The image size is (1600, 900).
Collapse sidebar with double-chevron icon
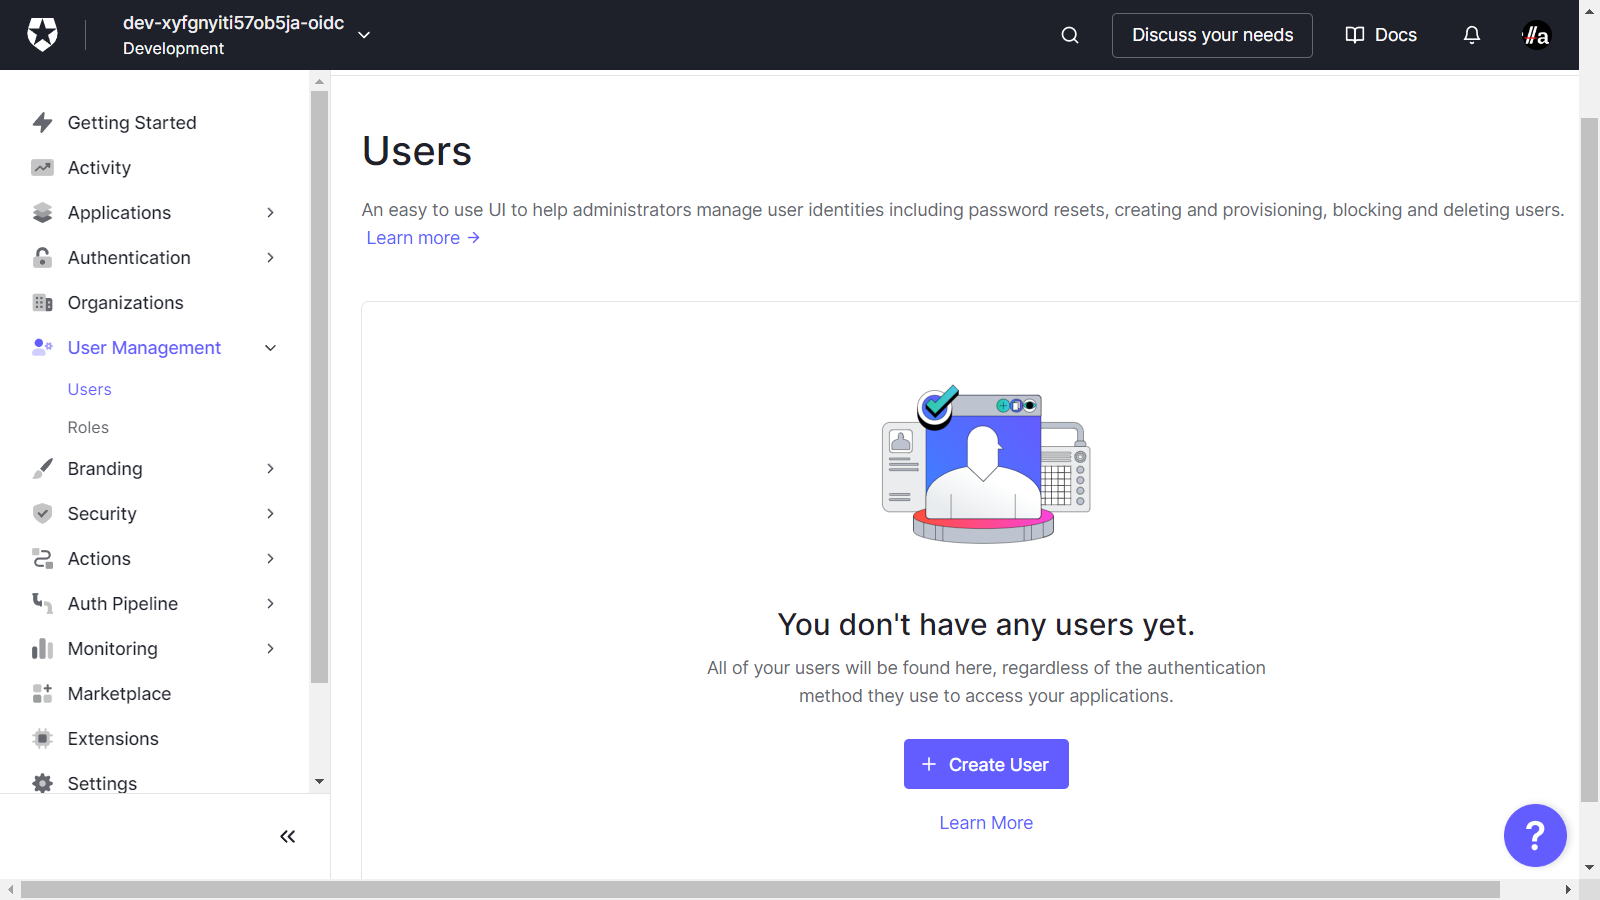[x=288, y=837]
